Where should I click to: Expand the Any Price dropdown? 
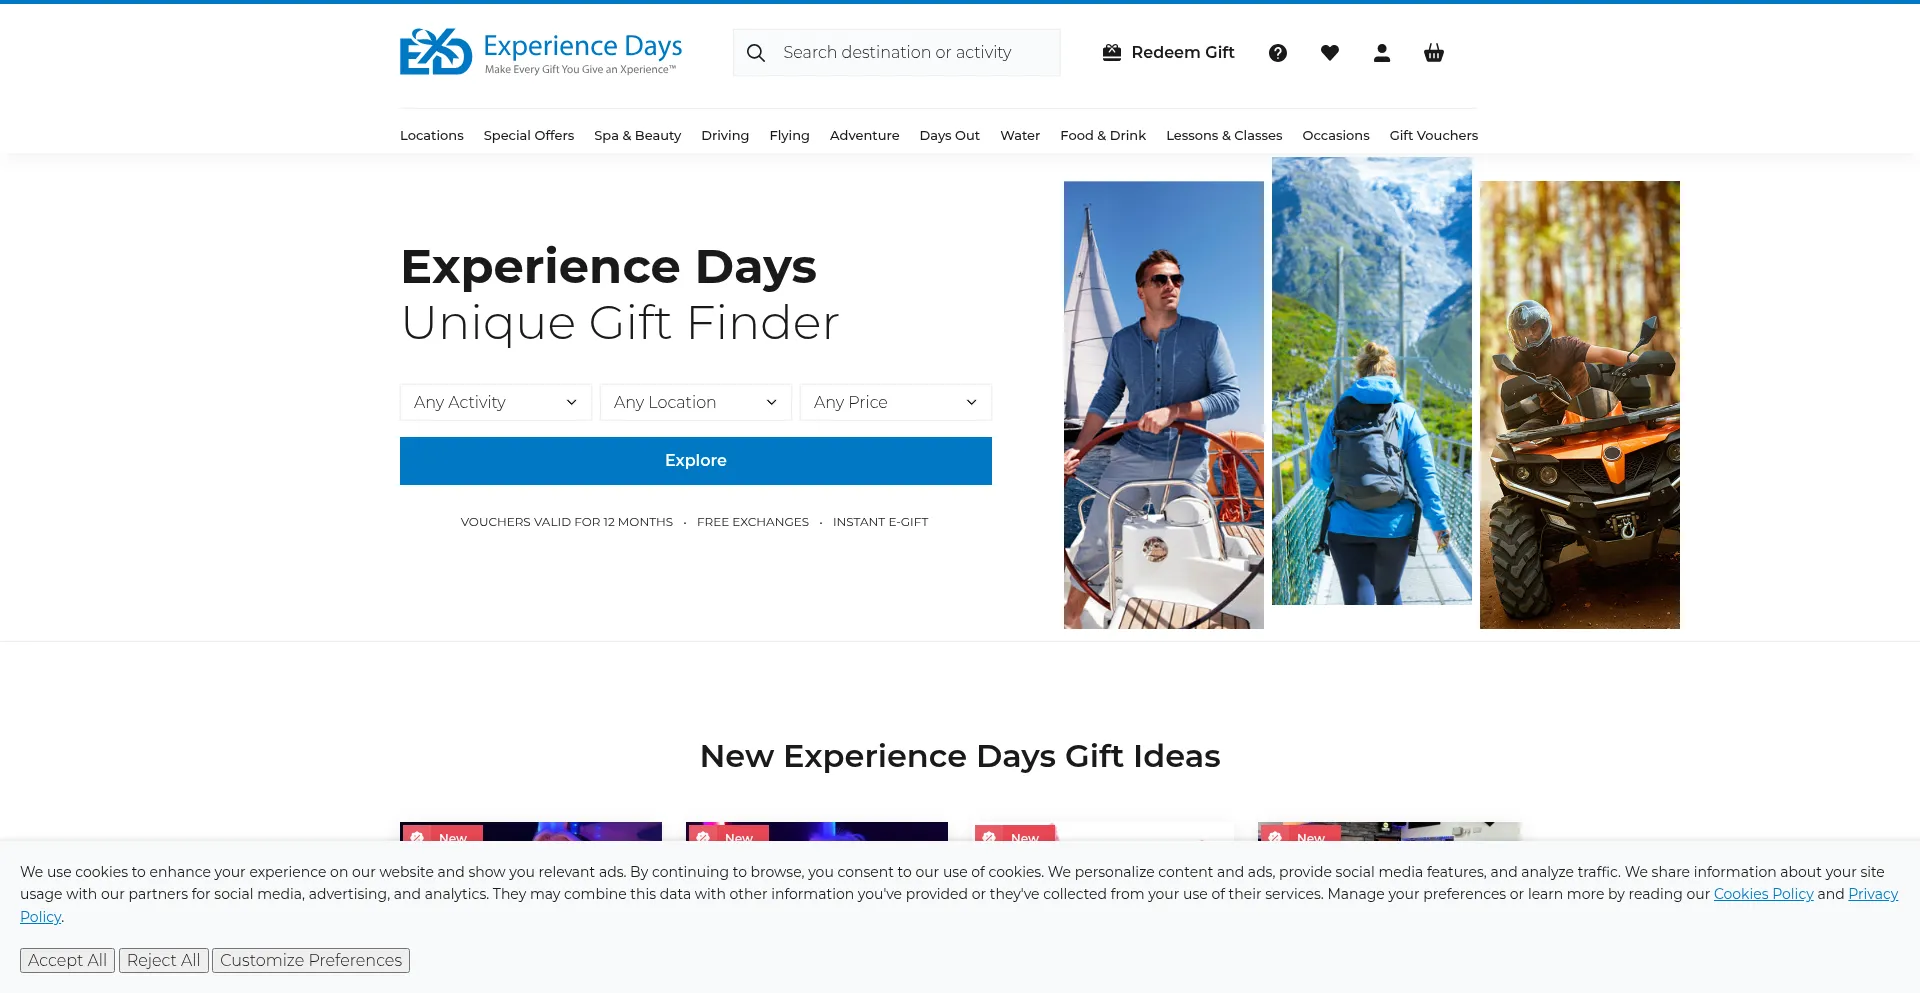pyautogui.click(x=895, y=402)
